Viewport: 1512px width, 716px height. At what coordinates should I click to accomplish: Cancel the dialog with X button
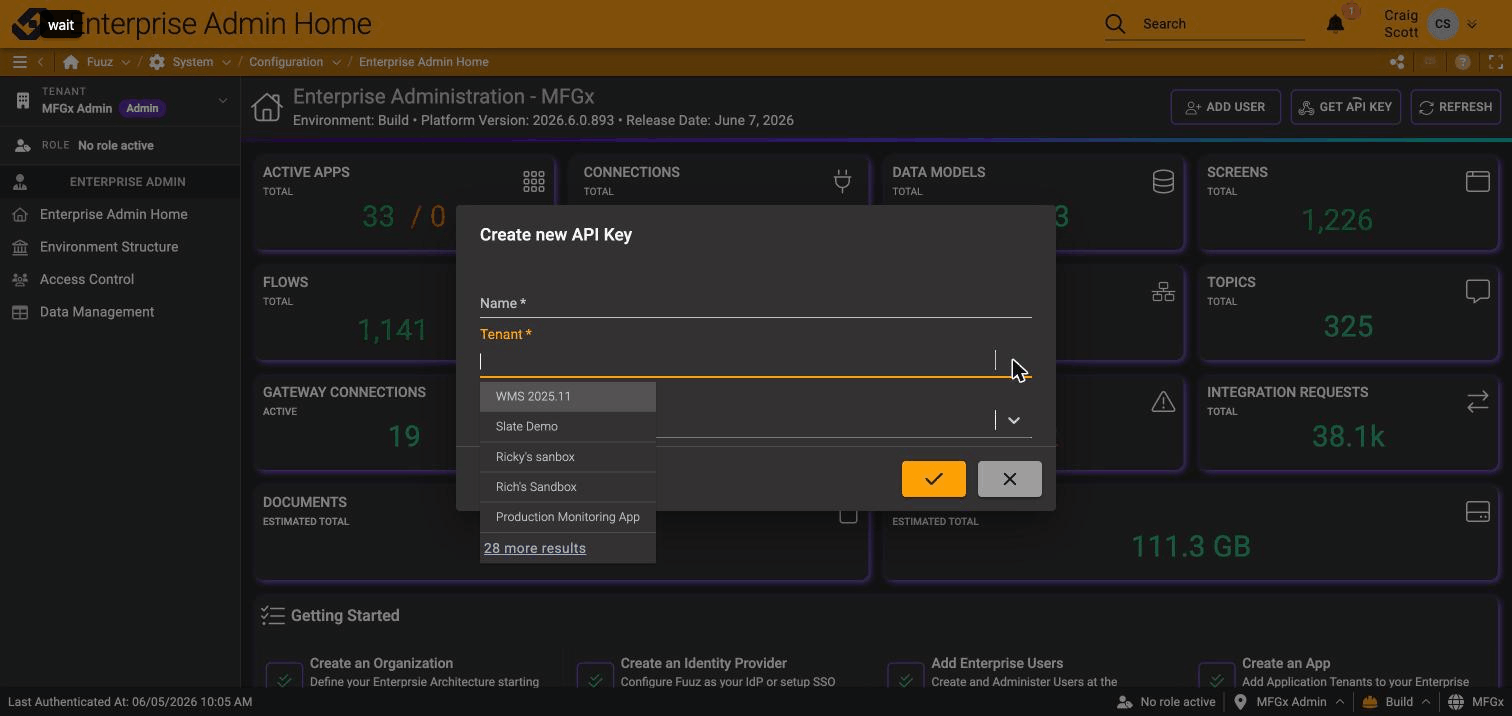tap(1010, 479)
